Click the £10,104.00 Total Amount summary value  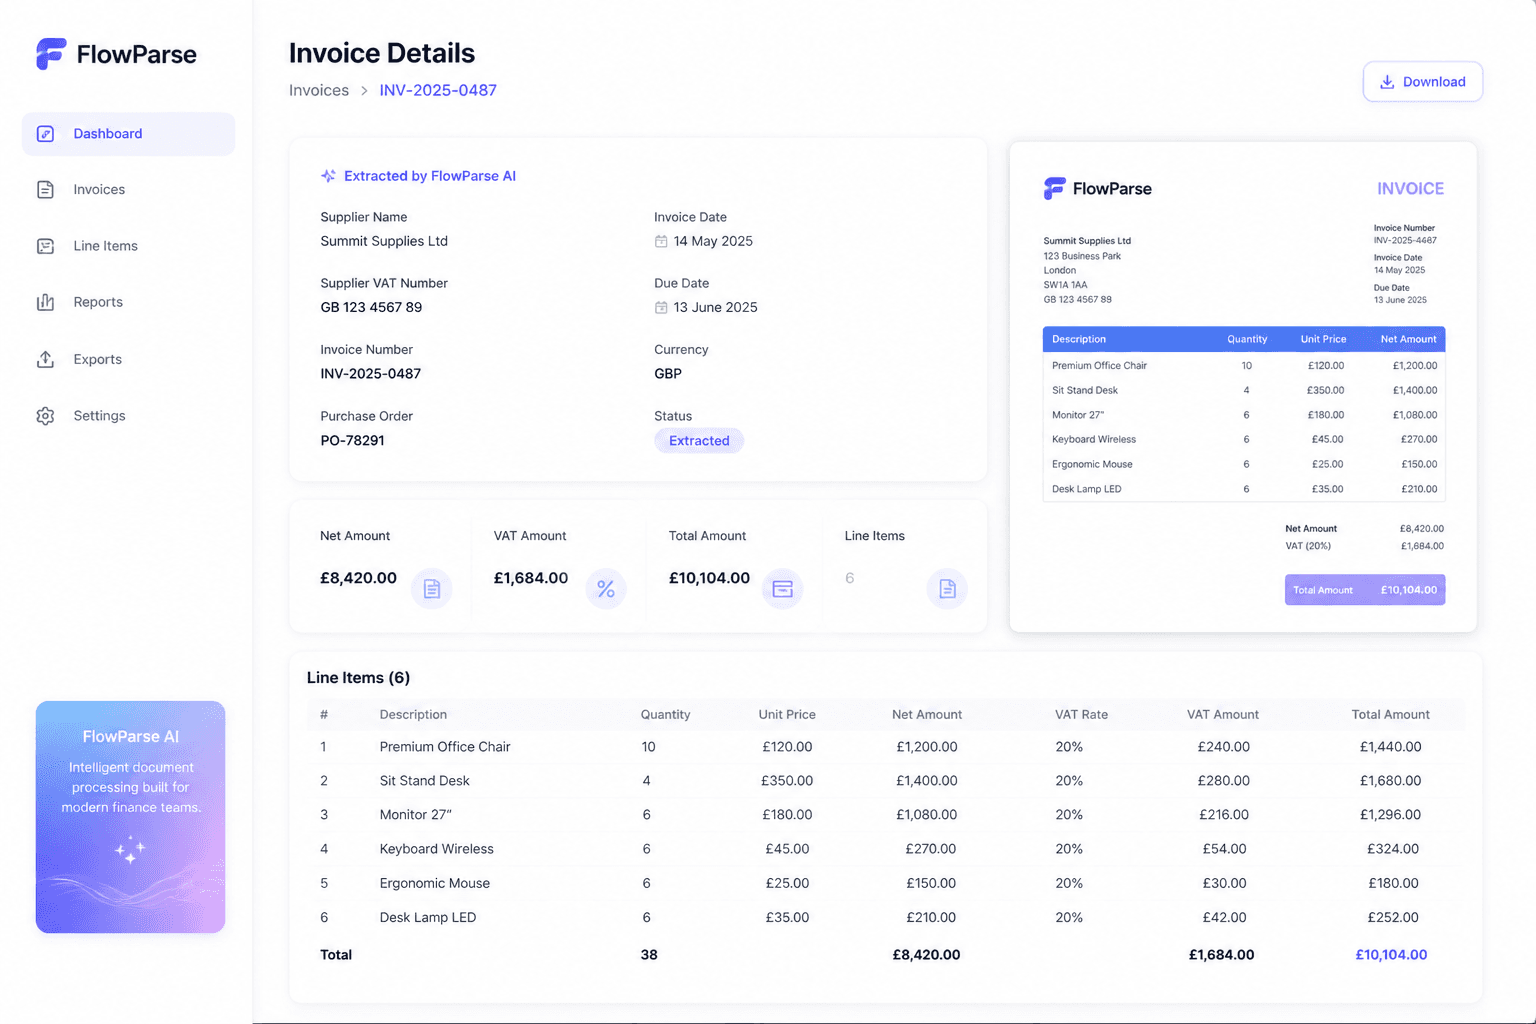(x=709, y=578)
